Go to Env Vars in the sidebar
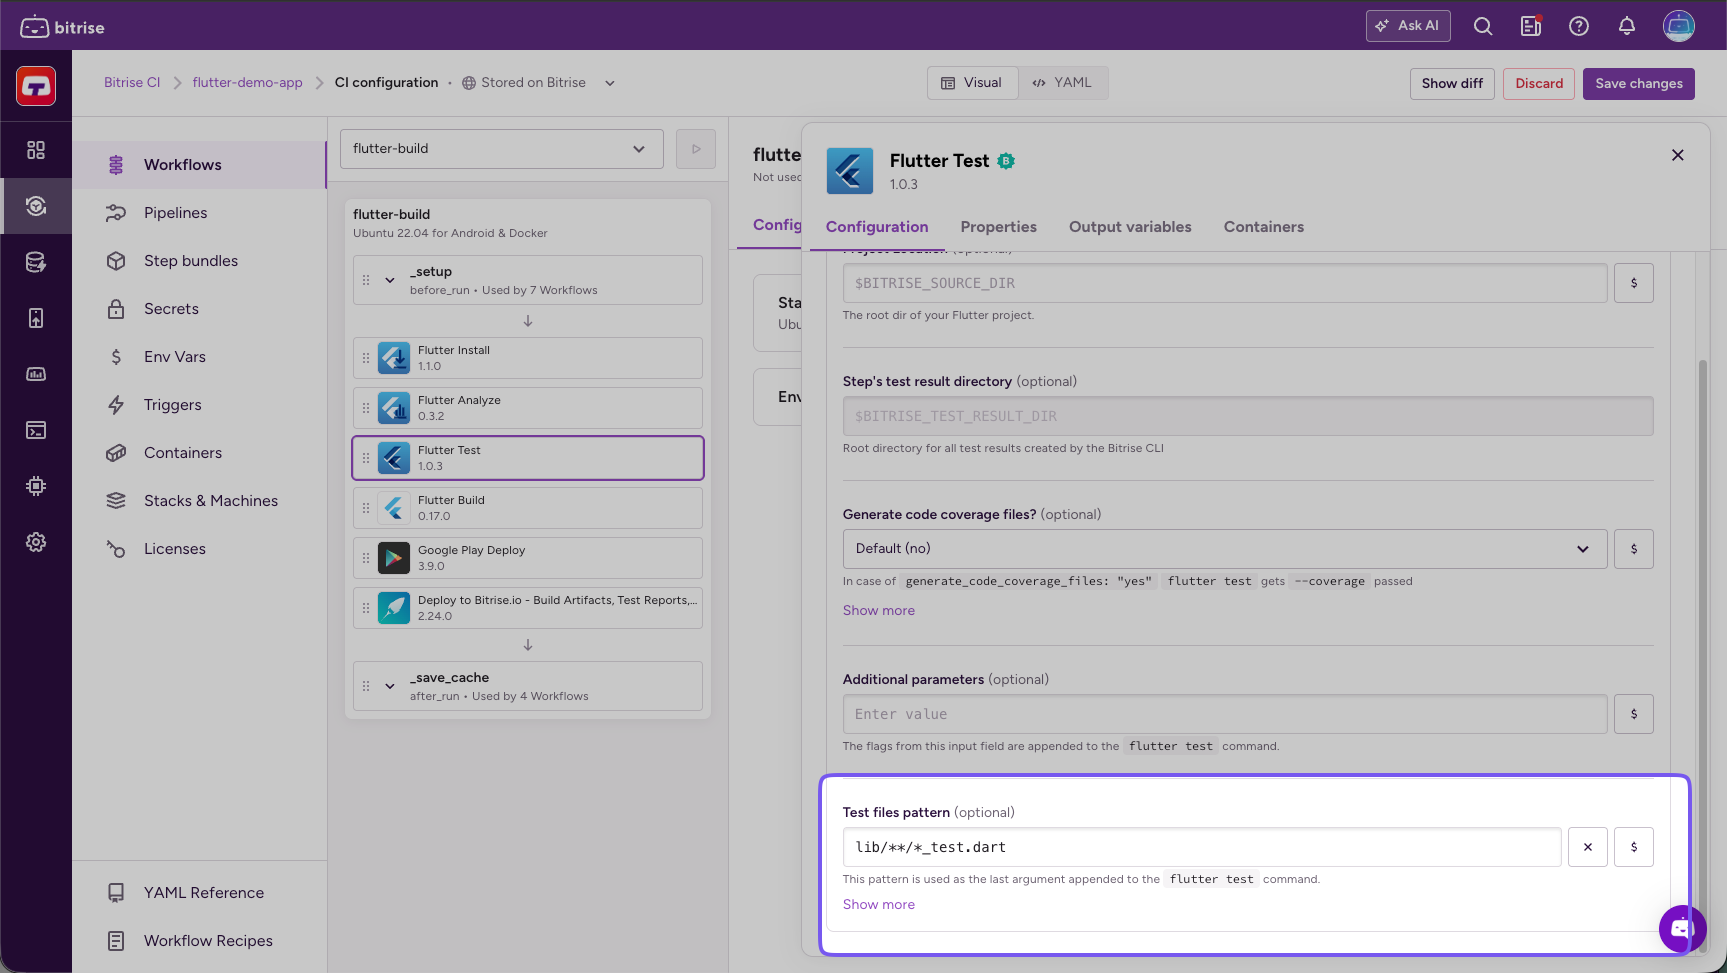The image size is (1727, 973). 200,357
